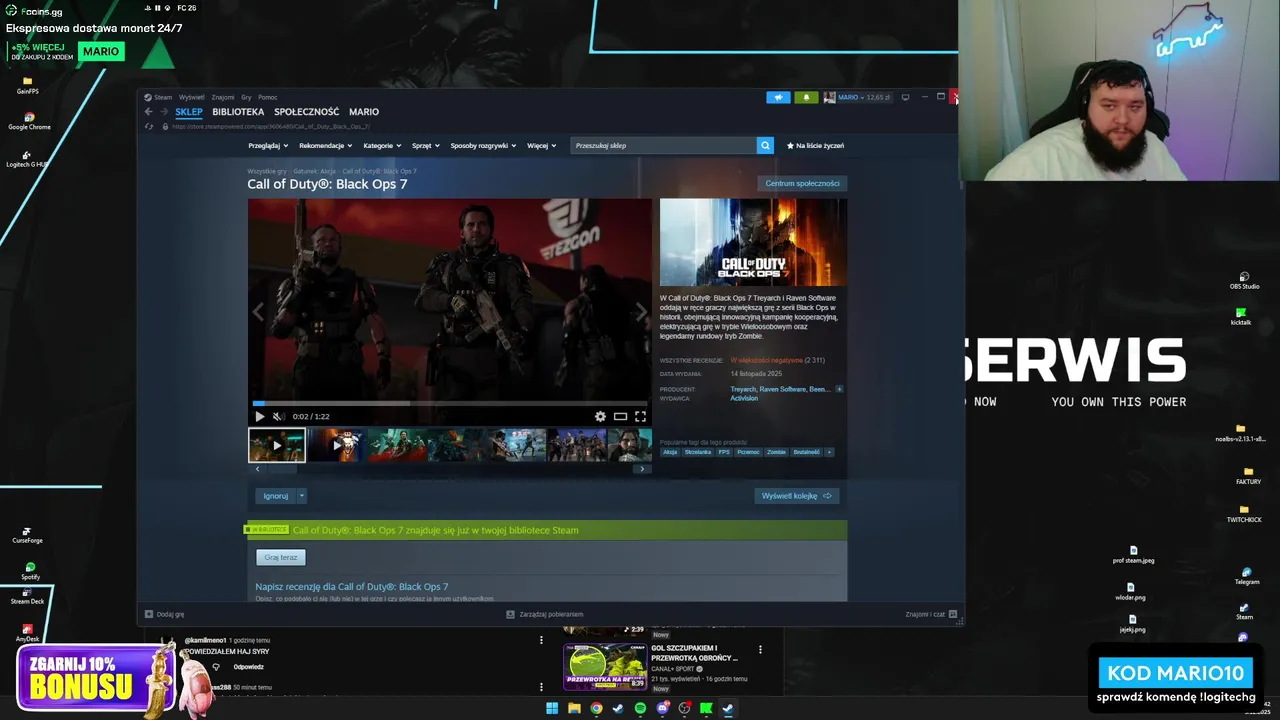
Task: Focus the Przeszukaj sklep search field
Action: 664,146
